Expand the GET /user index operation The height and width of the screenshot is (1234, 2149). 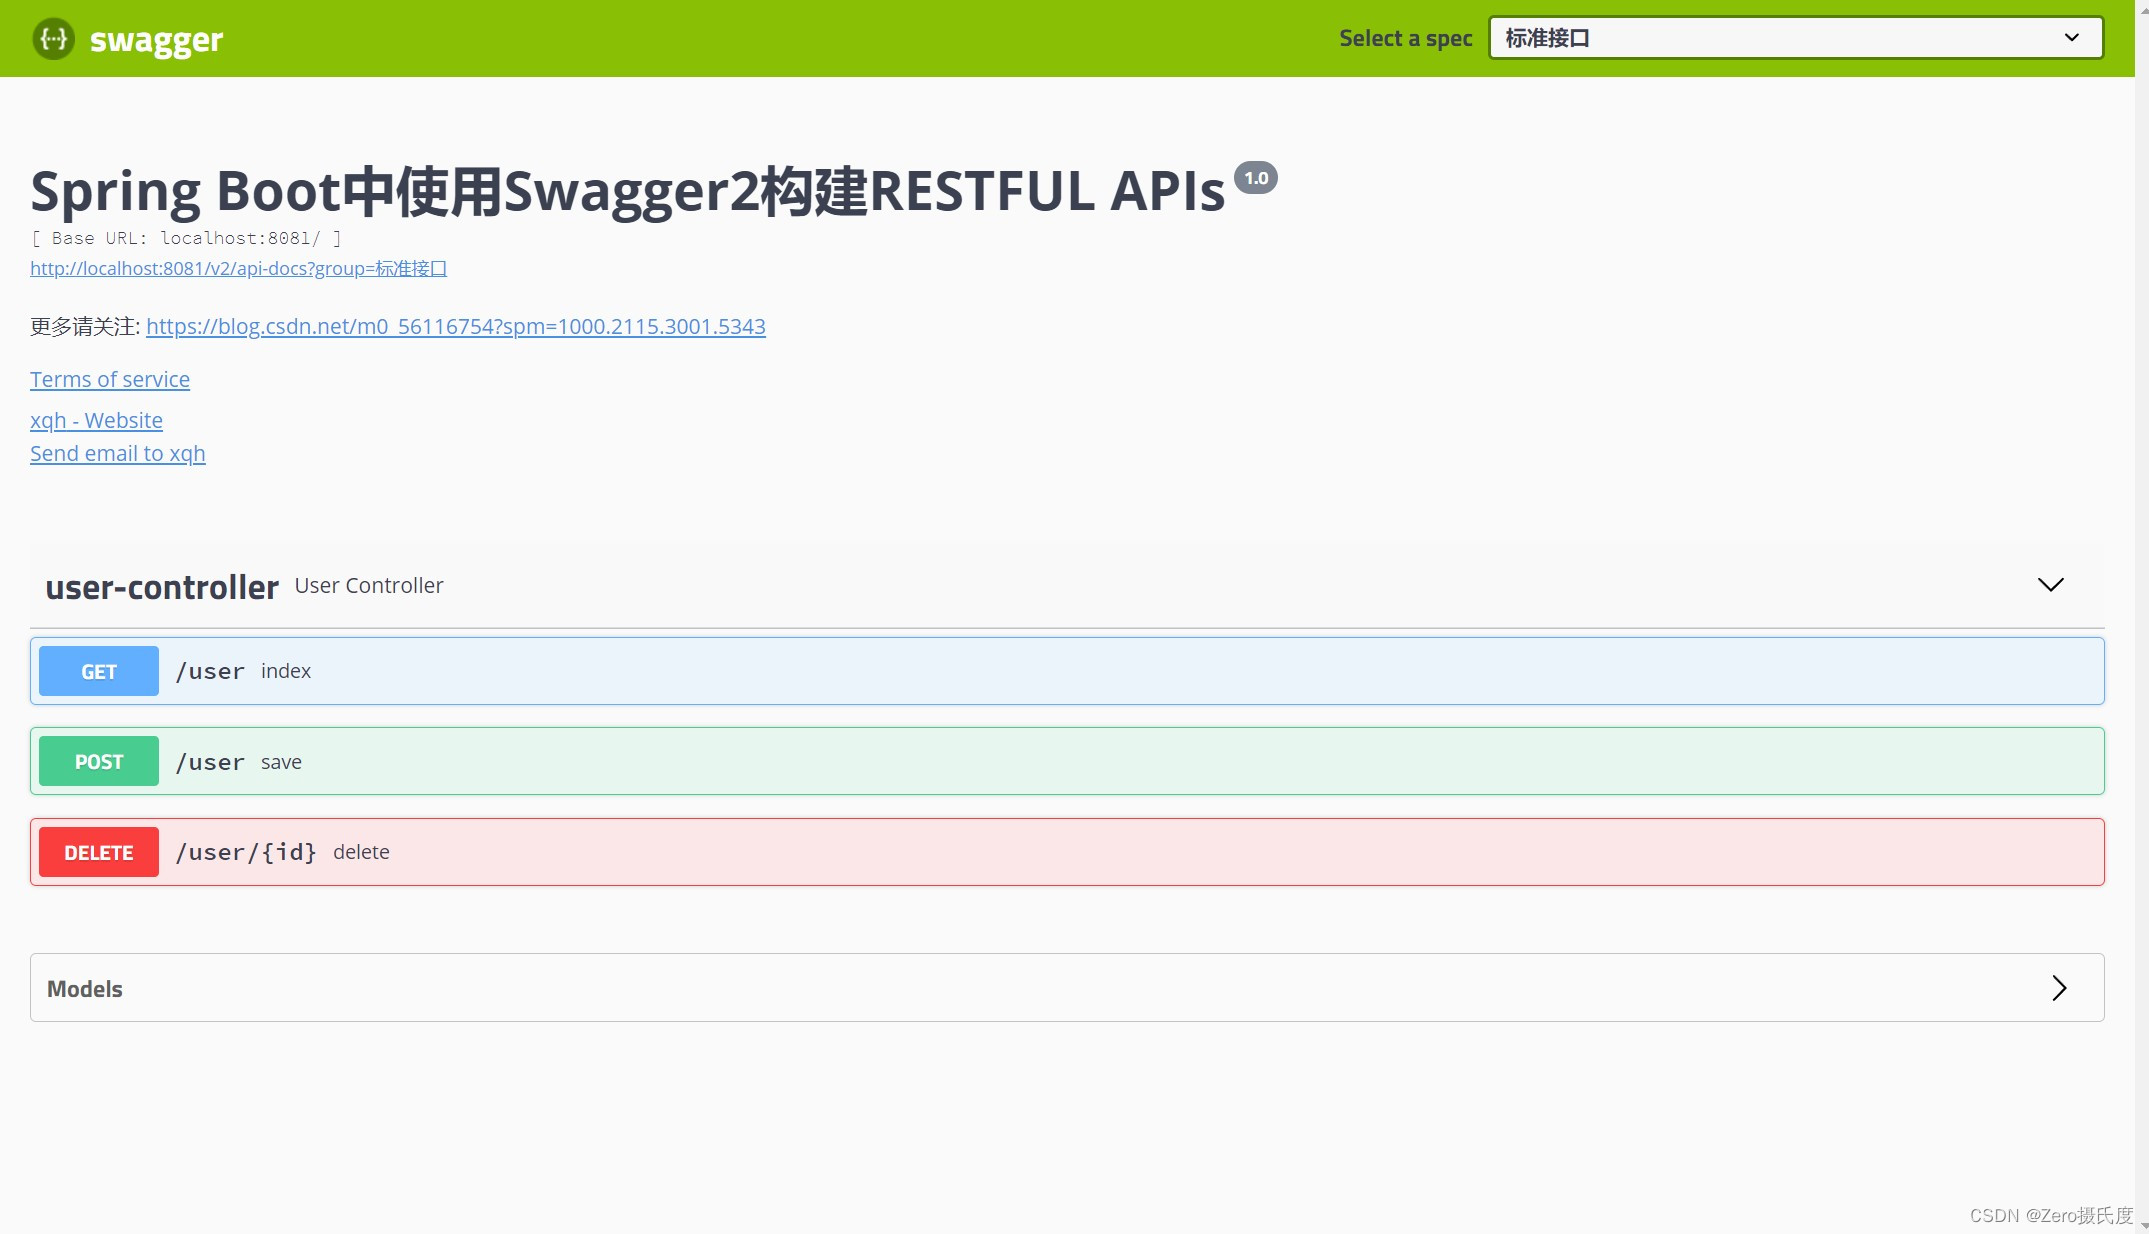click(1067, 671)
